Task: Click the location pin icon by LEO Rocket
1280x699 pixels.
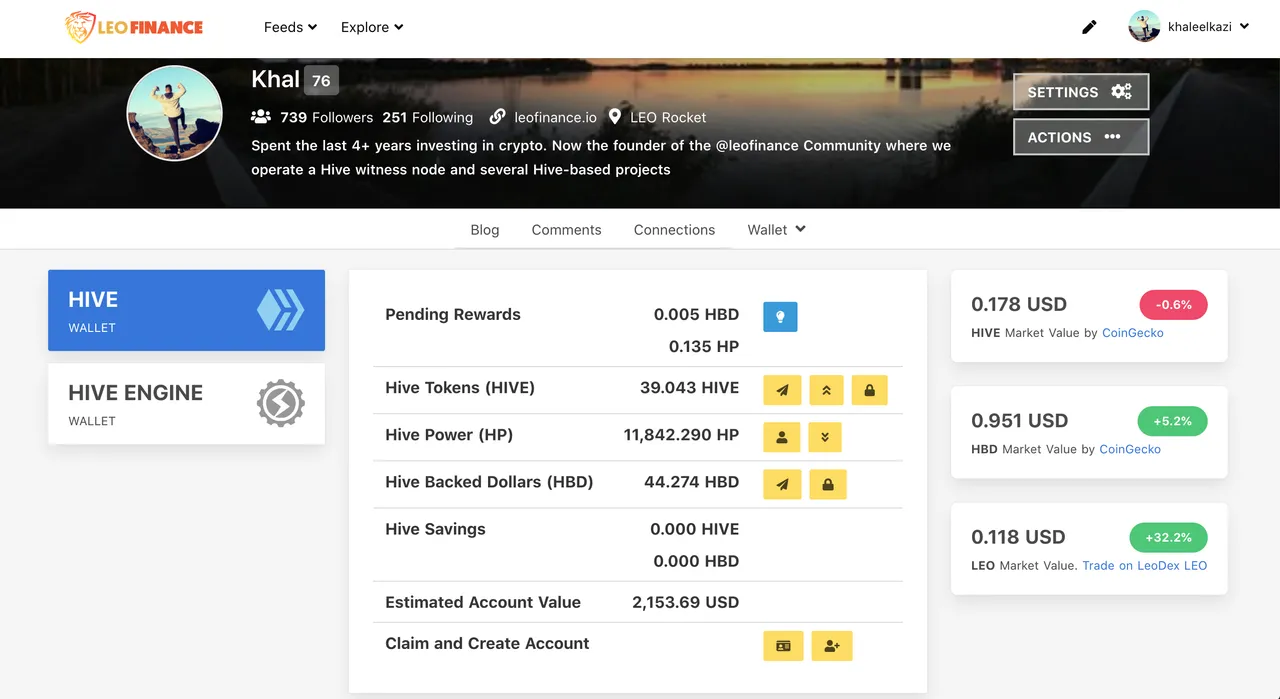Action: click(x=615, y=117)
